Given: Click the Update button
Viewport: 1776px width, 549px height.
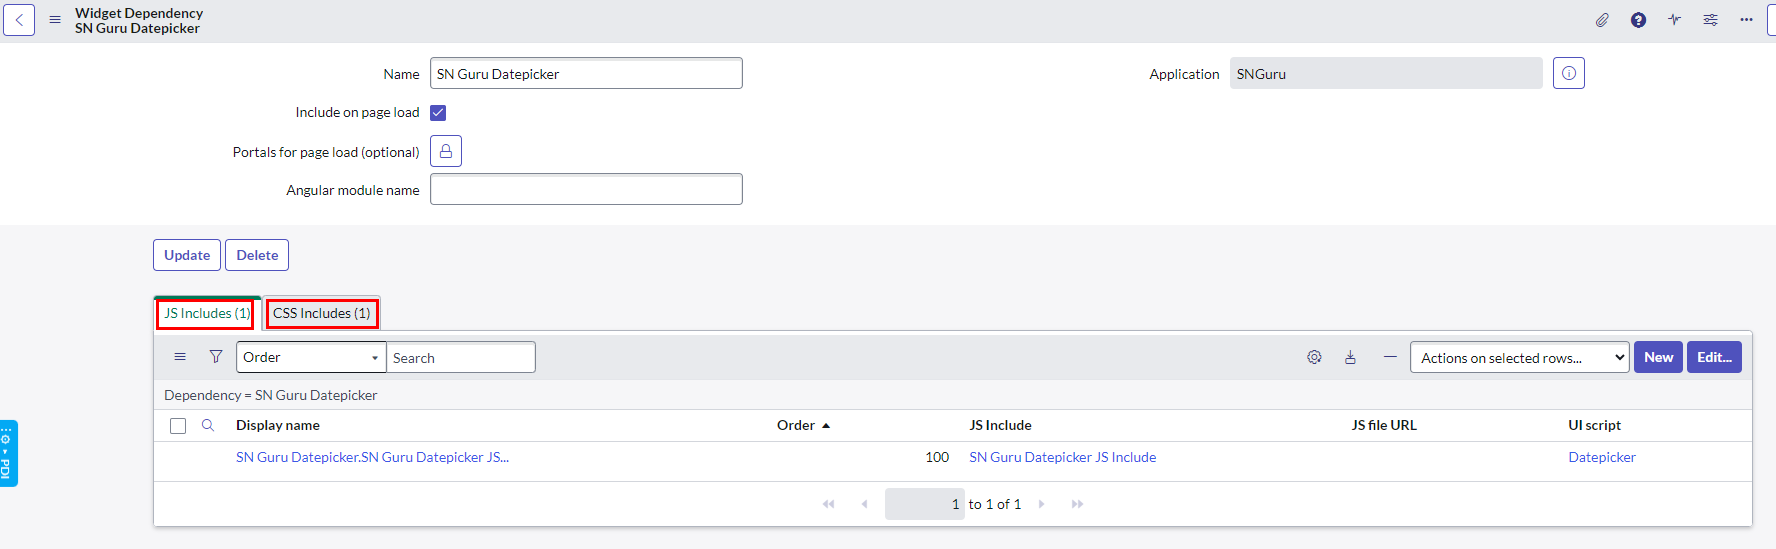Looking at the screenshot, I should (x=187, y=255).
